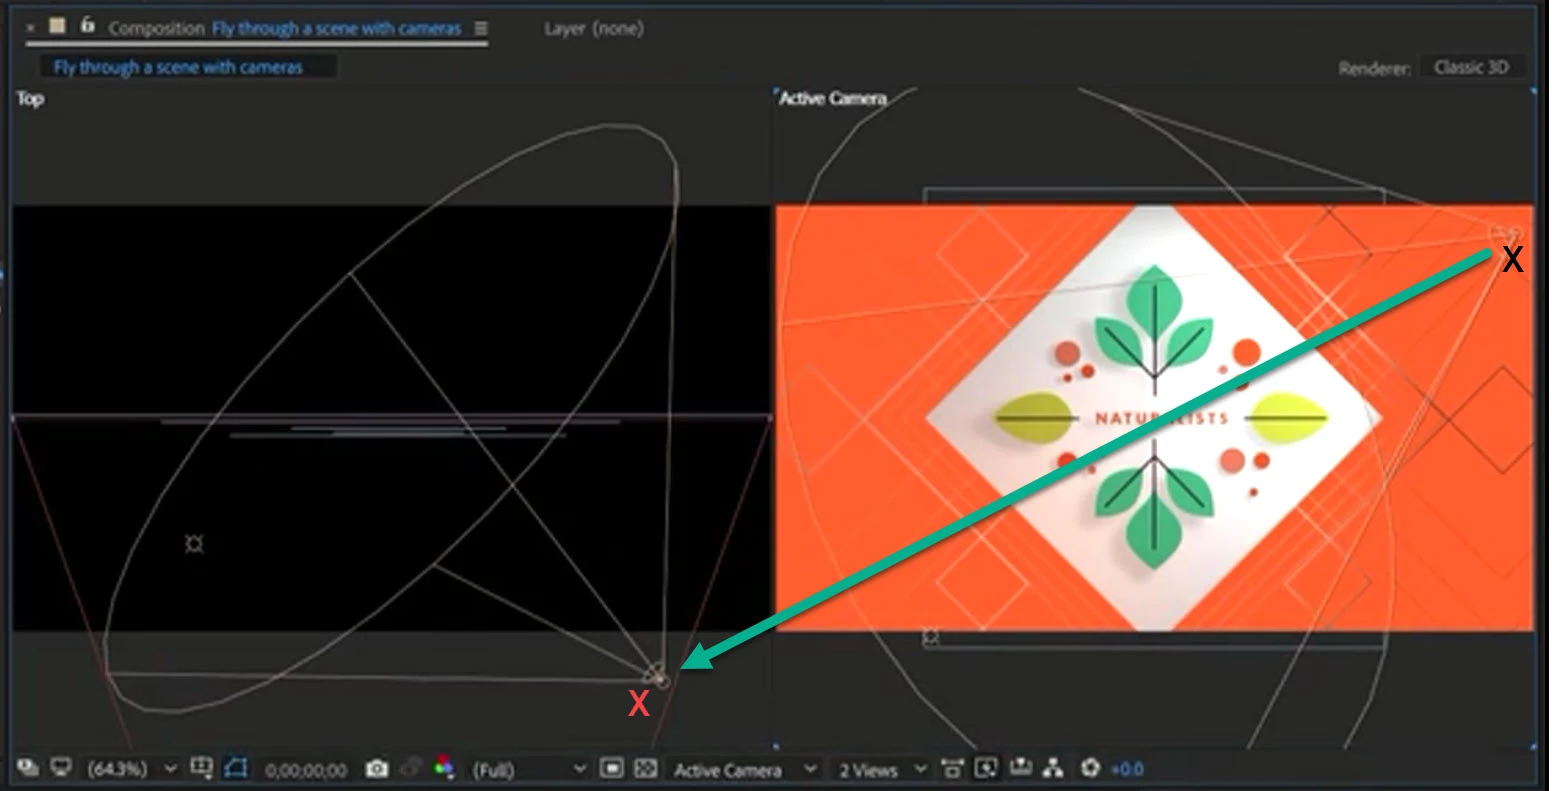Click the primary viewer monitor icon
This screenshot has width=1552, height=791.
(62, 768)
